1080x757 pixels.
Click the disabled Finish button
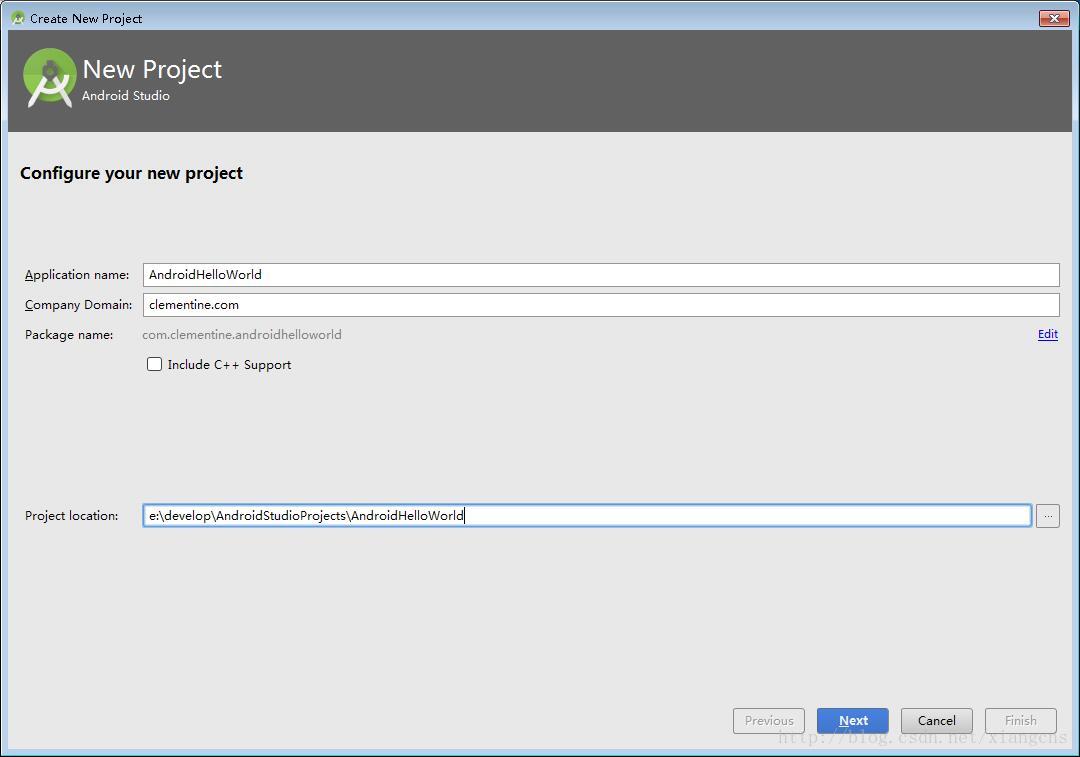coord(1021,720)
